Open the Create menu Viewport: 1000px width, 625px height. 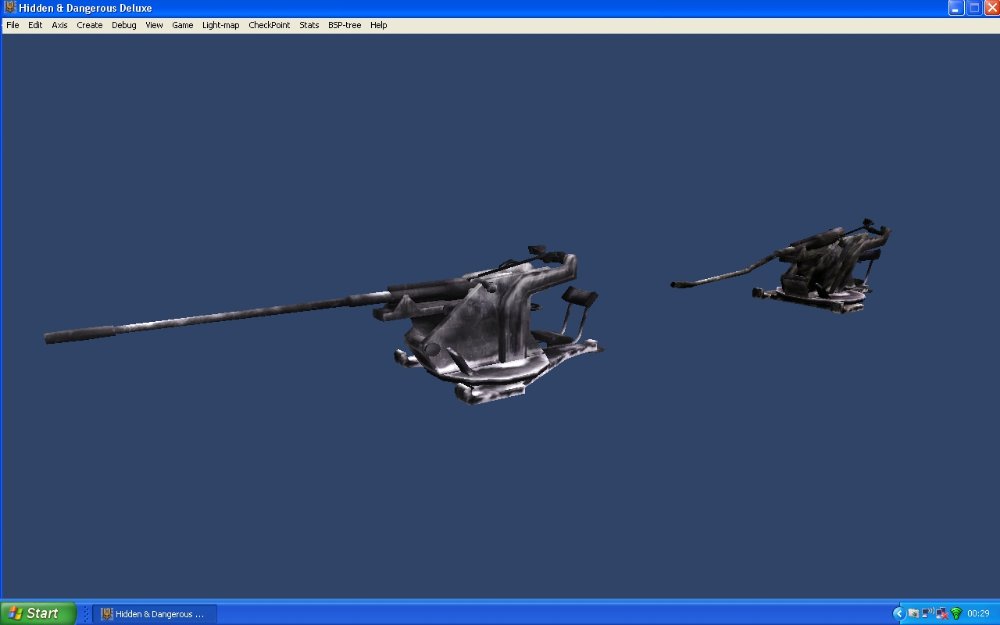(89, 25)
